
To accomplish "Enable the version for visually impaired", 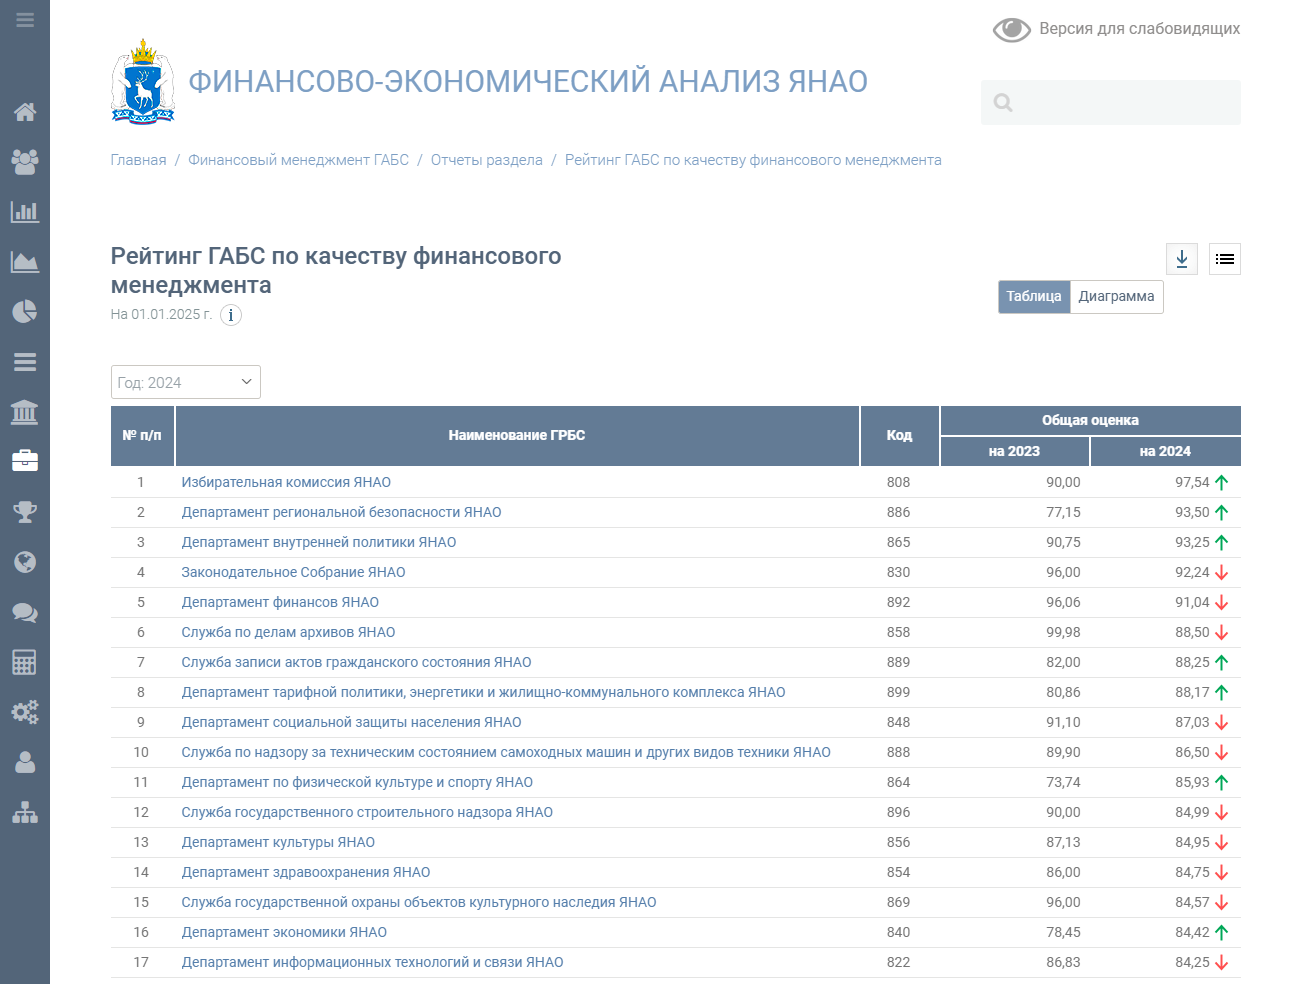I will 1116,29.
